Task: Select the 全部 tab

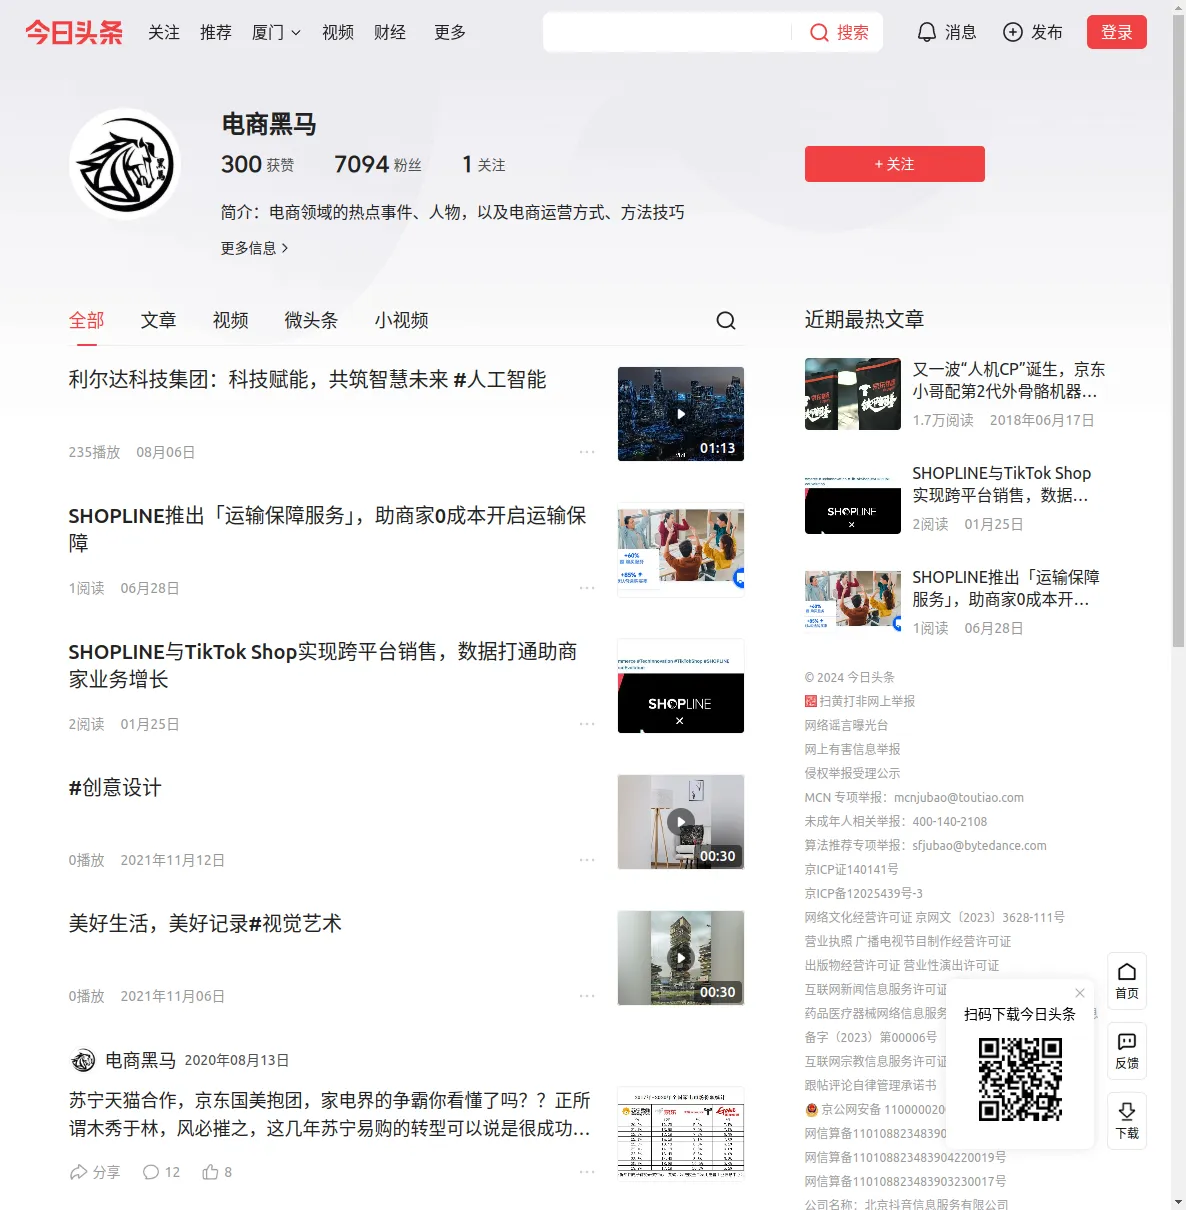Action: pos(87,320)
